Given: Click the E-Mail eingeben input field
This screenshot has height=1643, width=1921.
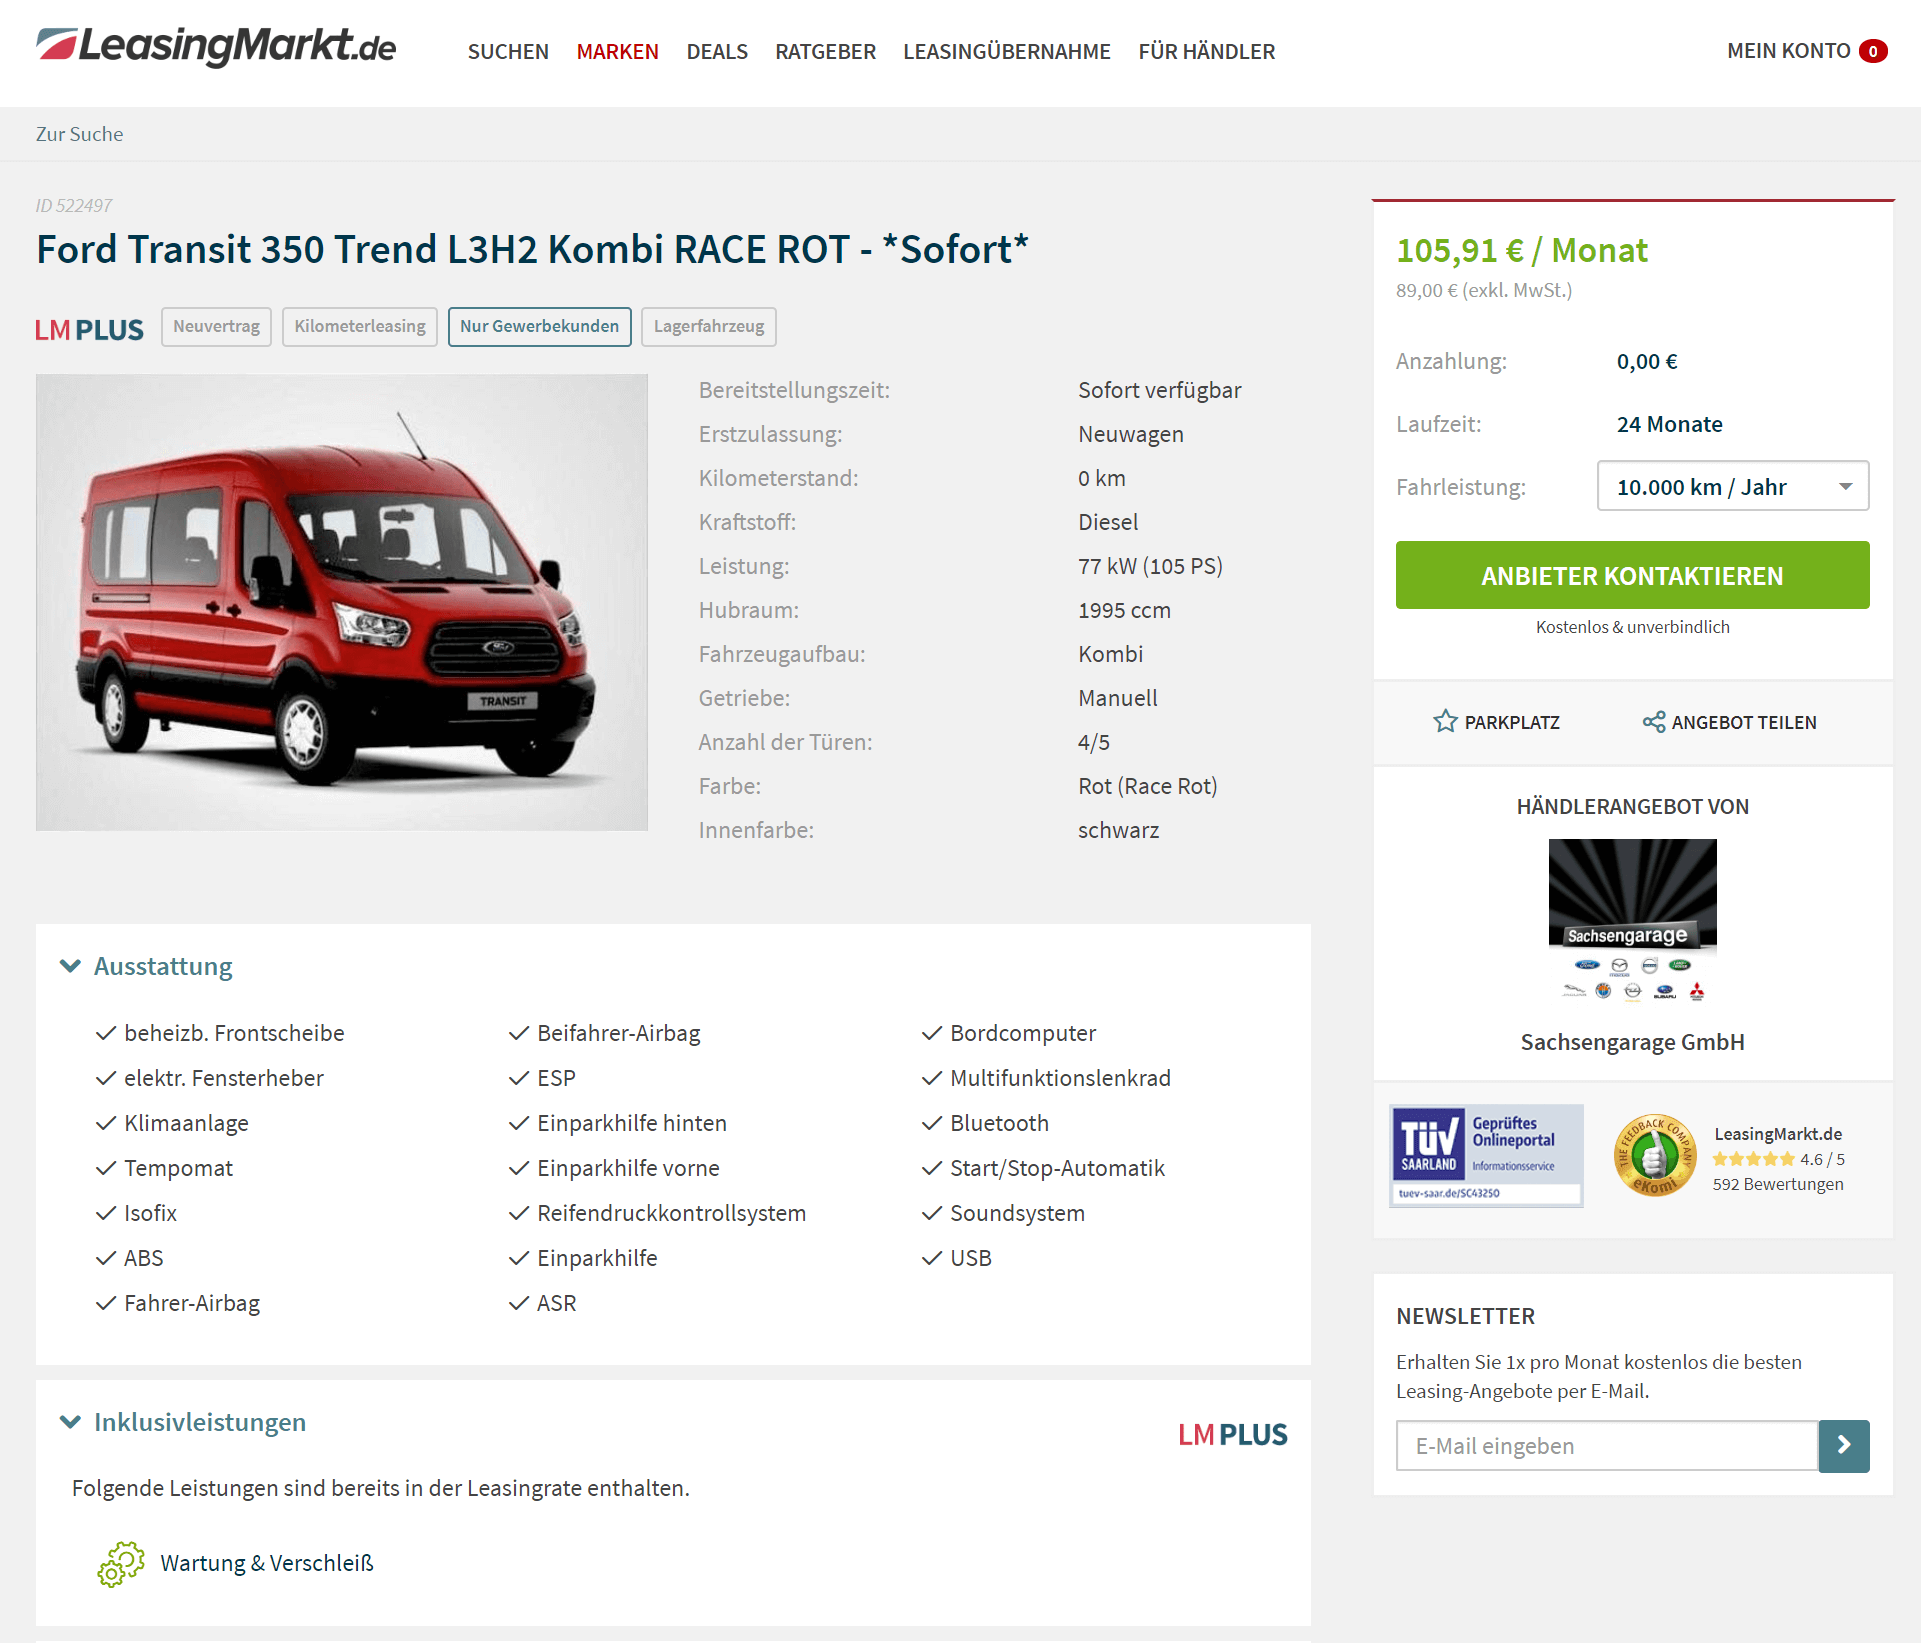Looking at the screenshot, I should click(1607, 1445).
